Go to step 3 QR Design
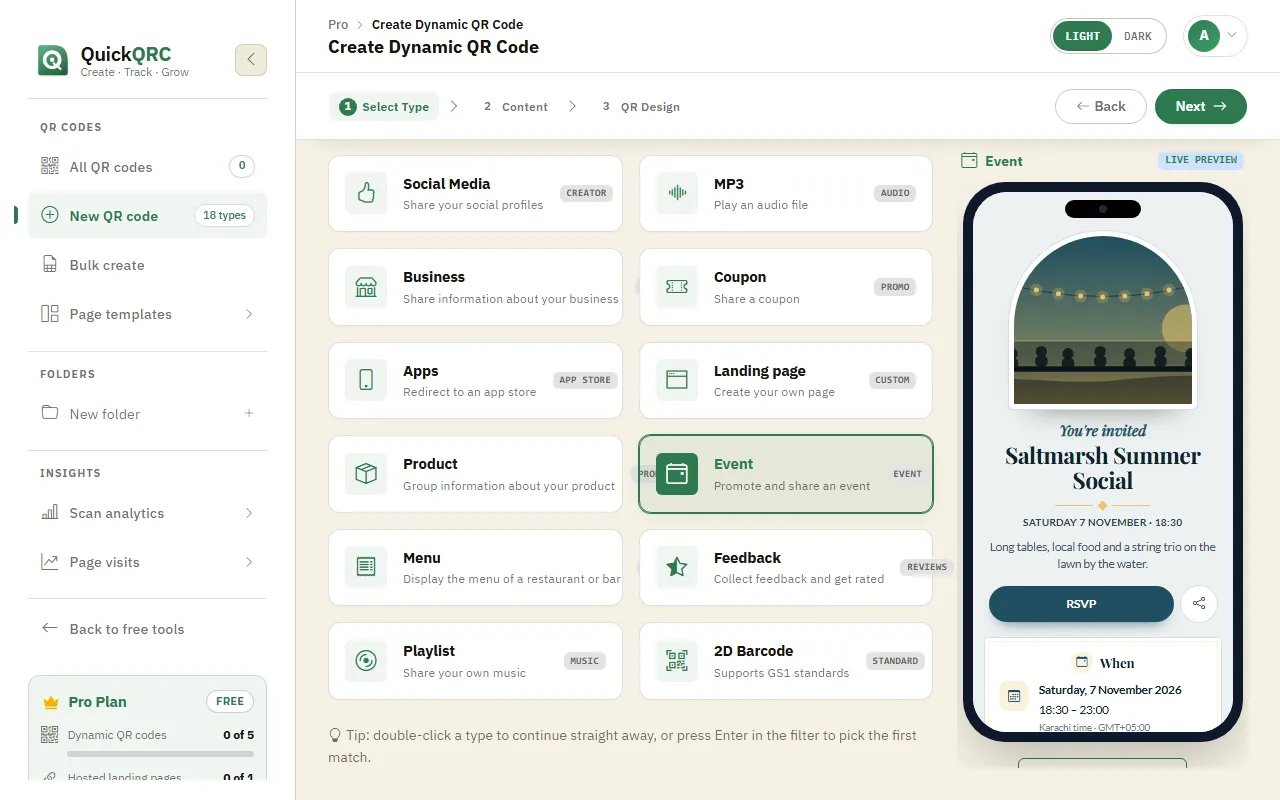 [641, 107]
